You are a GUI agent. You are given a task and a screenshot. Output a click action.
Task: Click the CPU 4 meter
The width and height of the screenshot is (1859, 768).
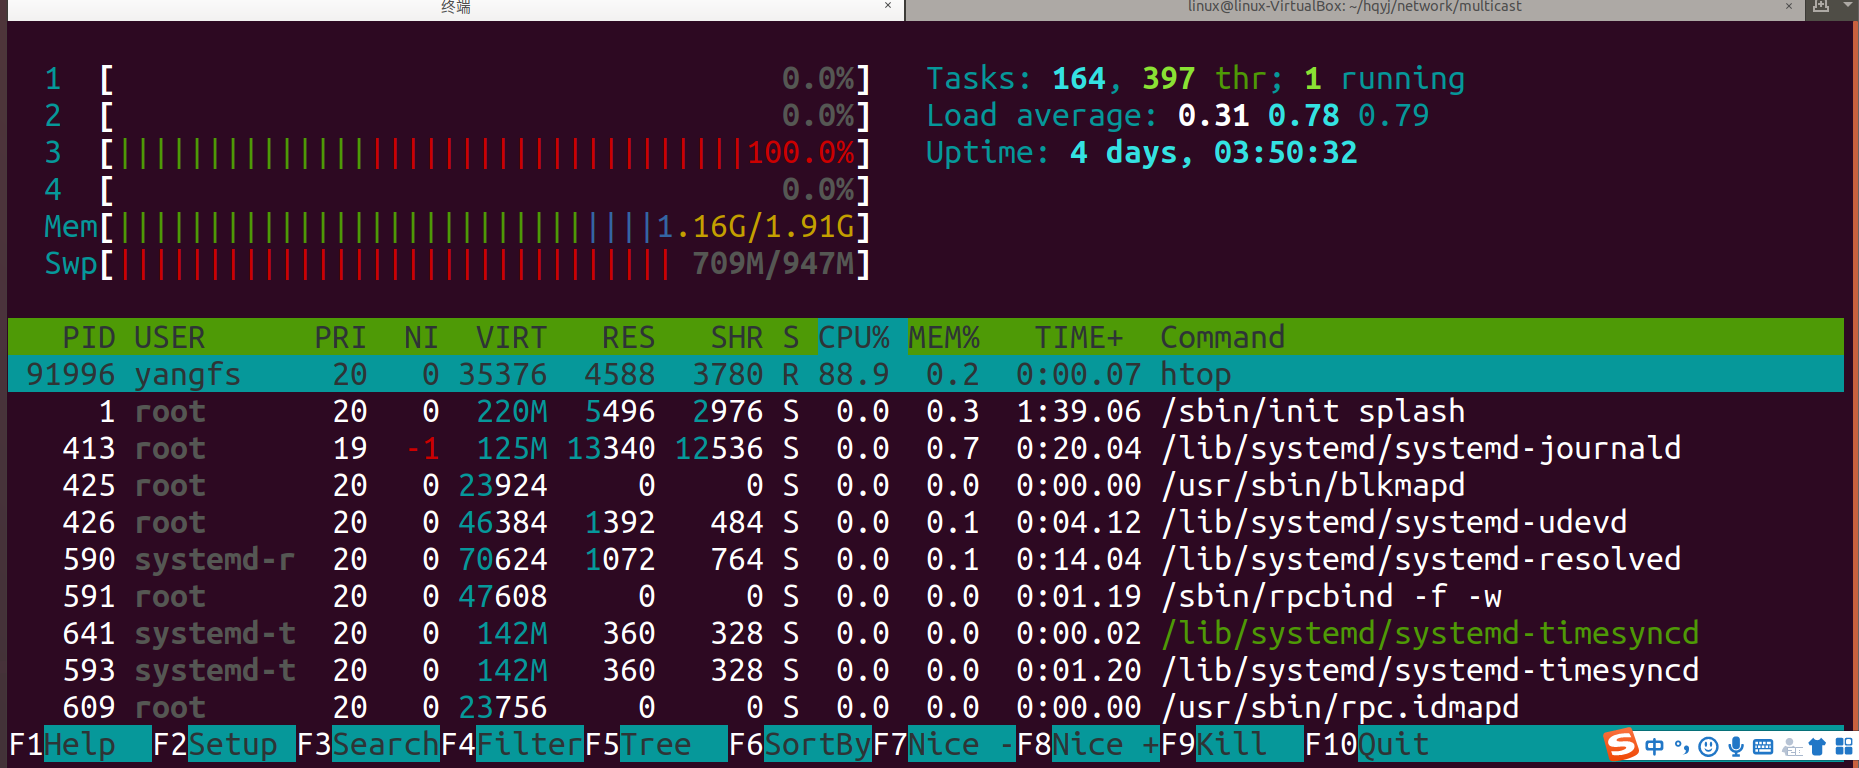coord(457,190)
